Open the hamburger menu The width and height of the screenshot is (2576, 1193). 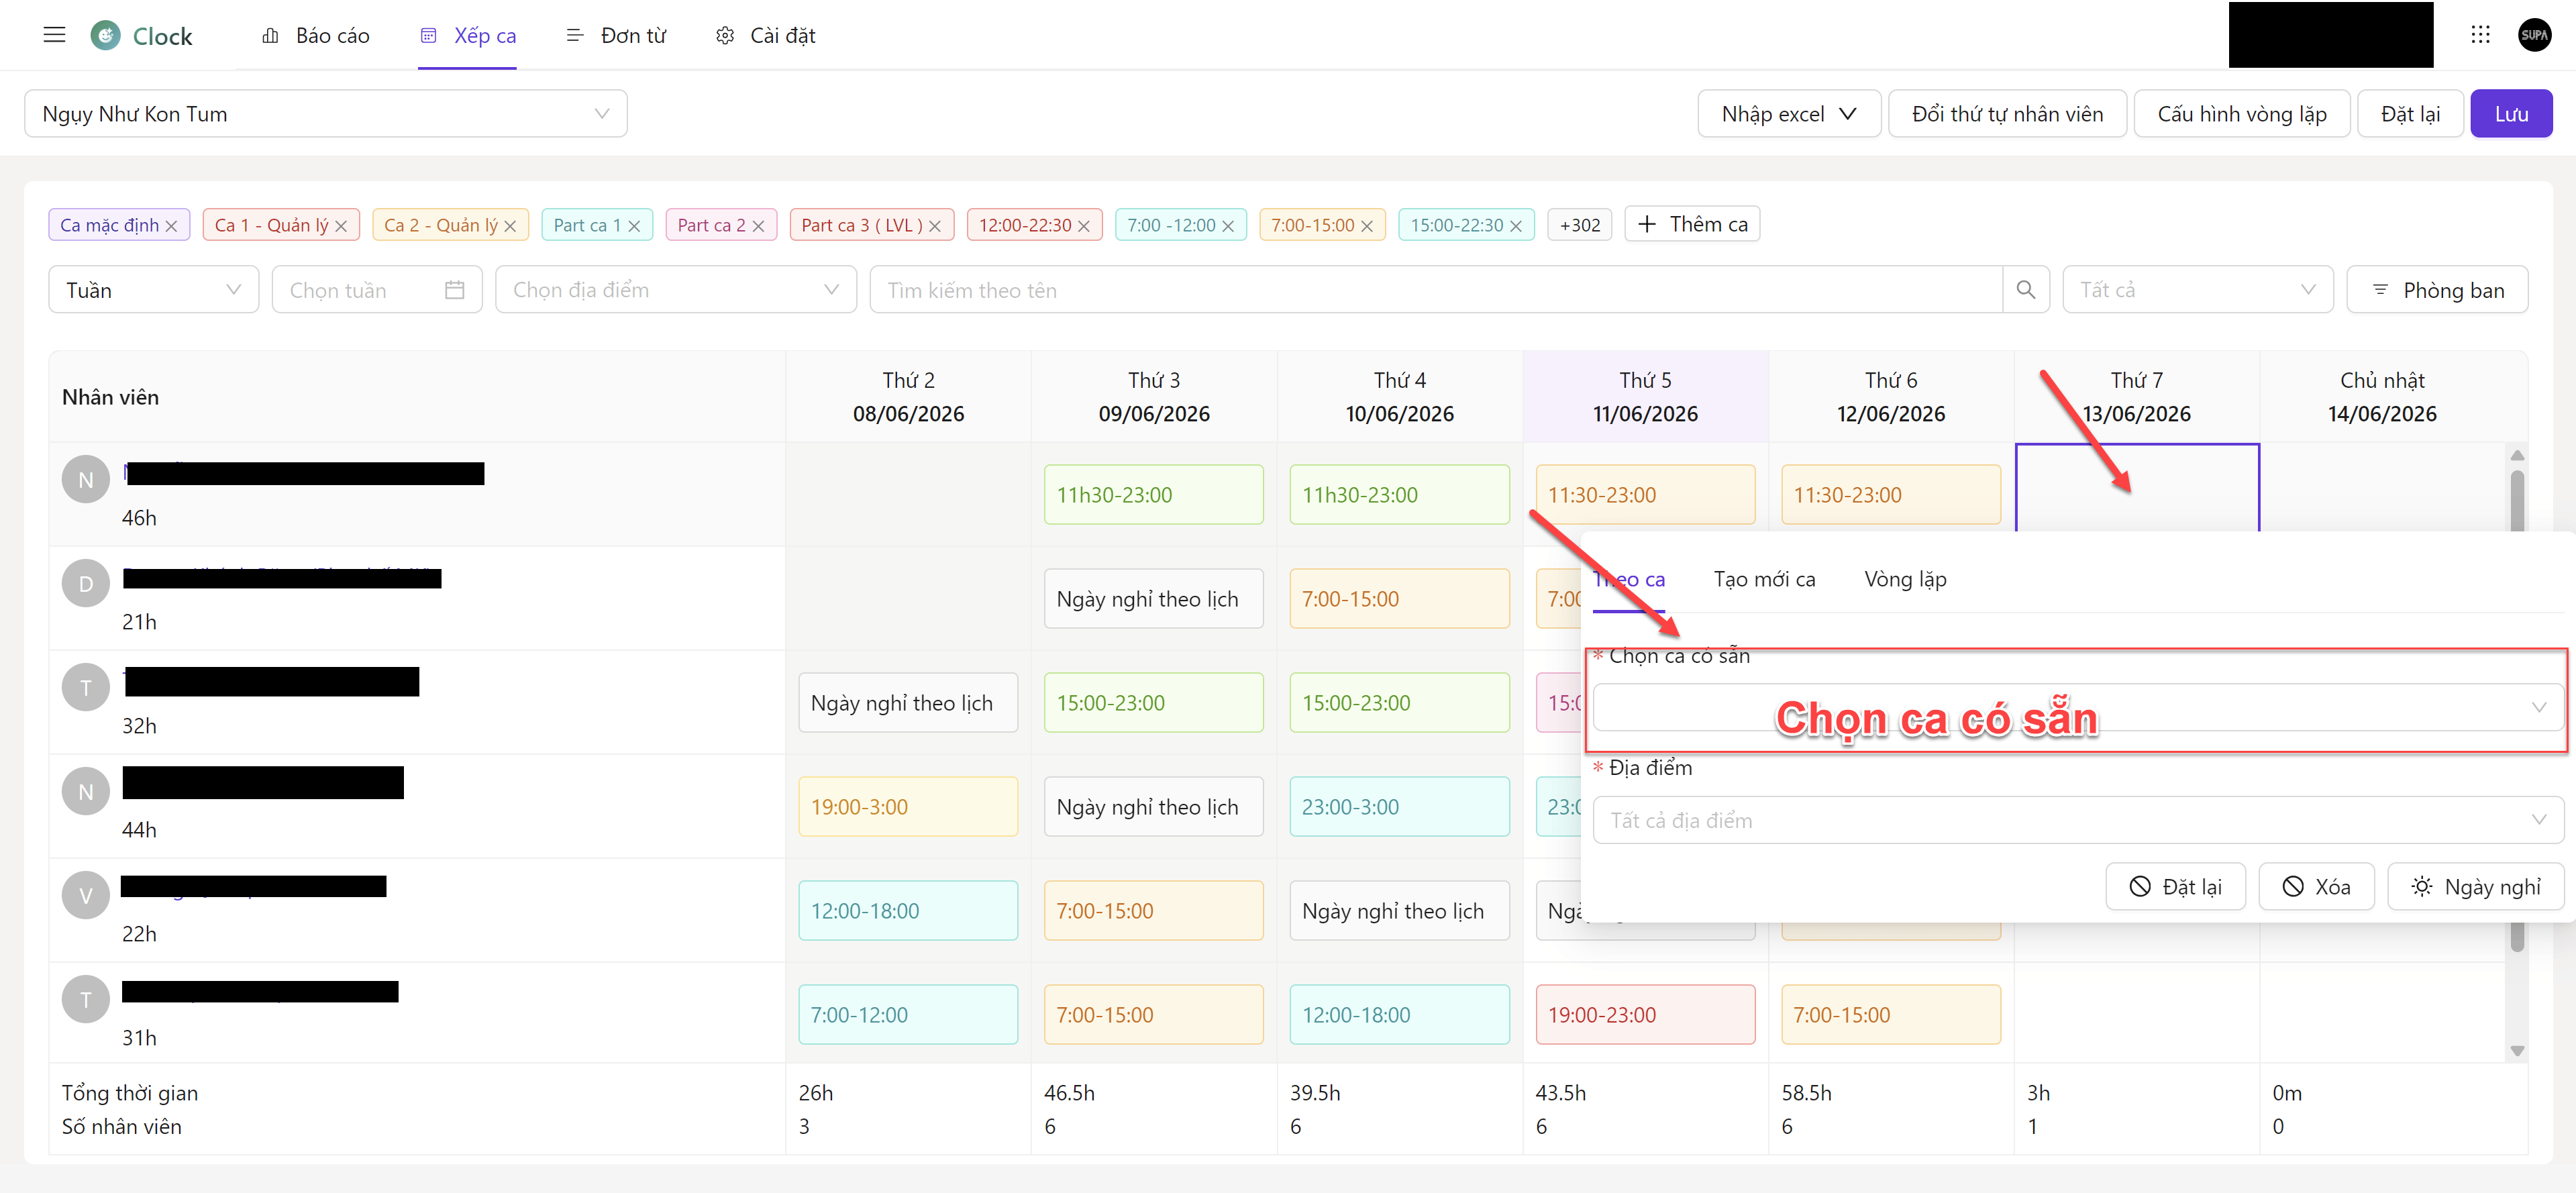coord(54,35)
